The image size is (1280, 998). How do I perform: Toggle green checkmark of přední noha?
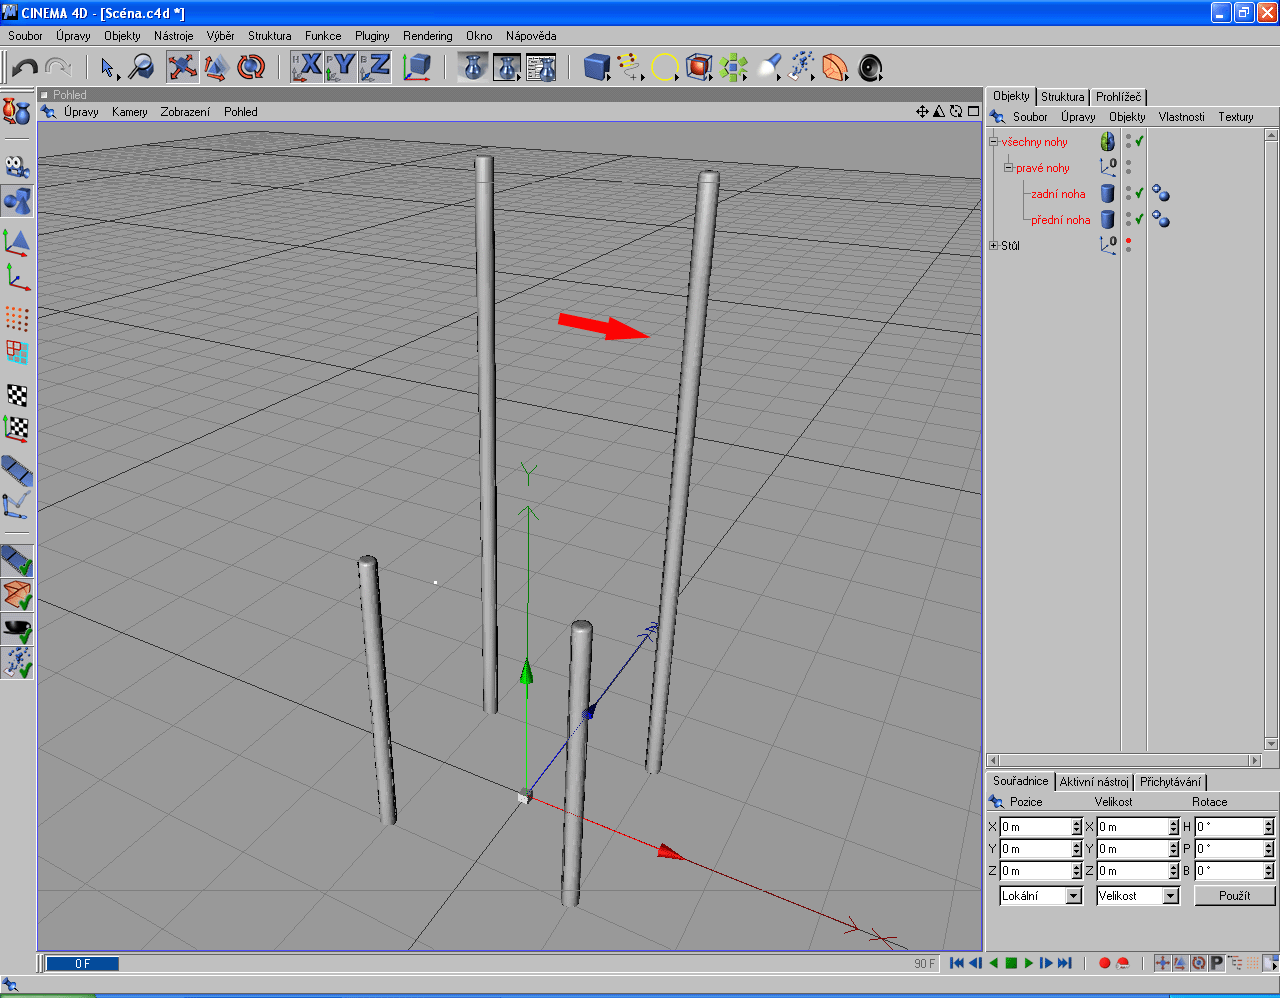pos(1139,219)
